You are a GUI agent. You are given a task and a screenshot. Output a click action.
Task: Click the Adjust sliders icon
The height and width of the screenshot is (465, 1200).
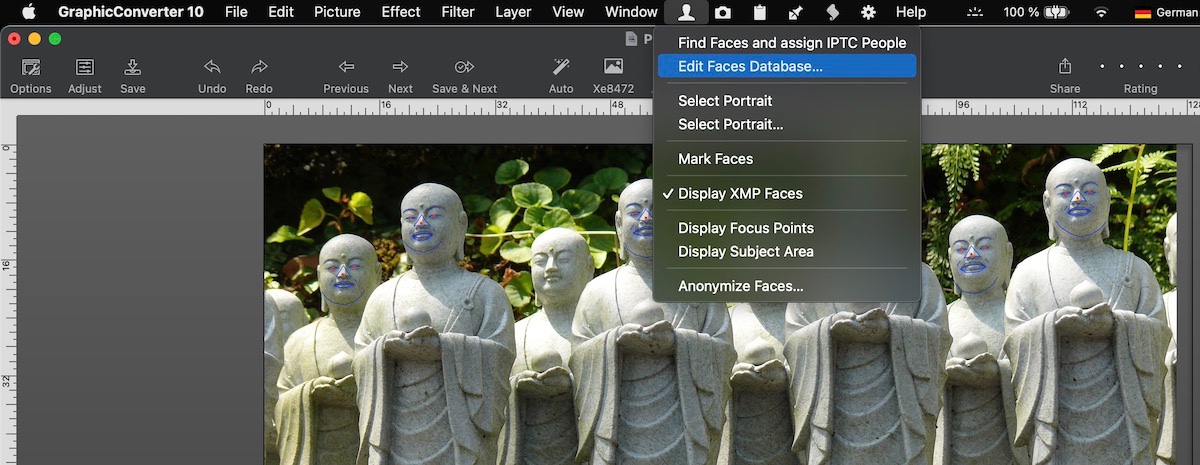coord(85,68)
